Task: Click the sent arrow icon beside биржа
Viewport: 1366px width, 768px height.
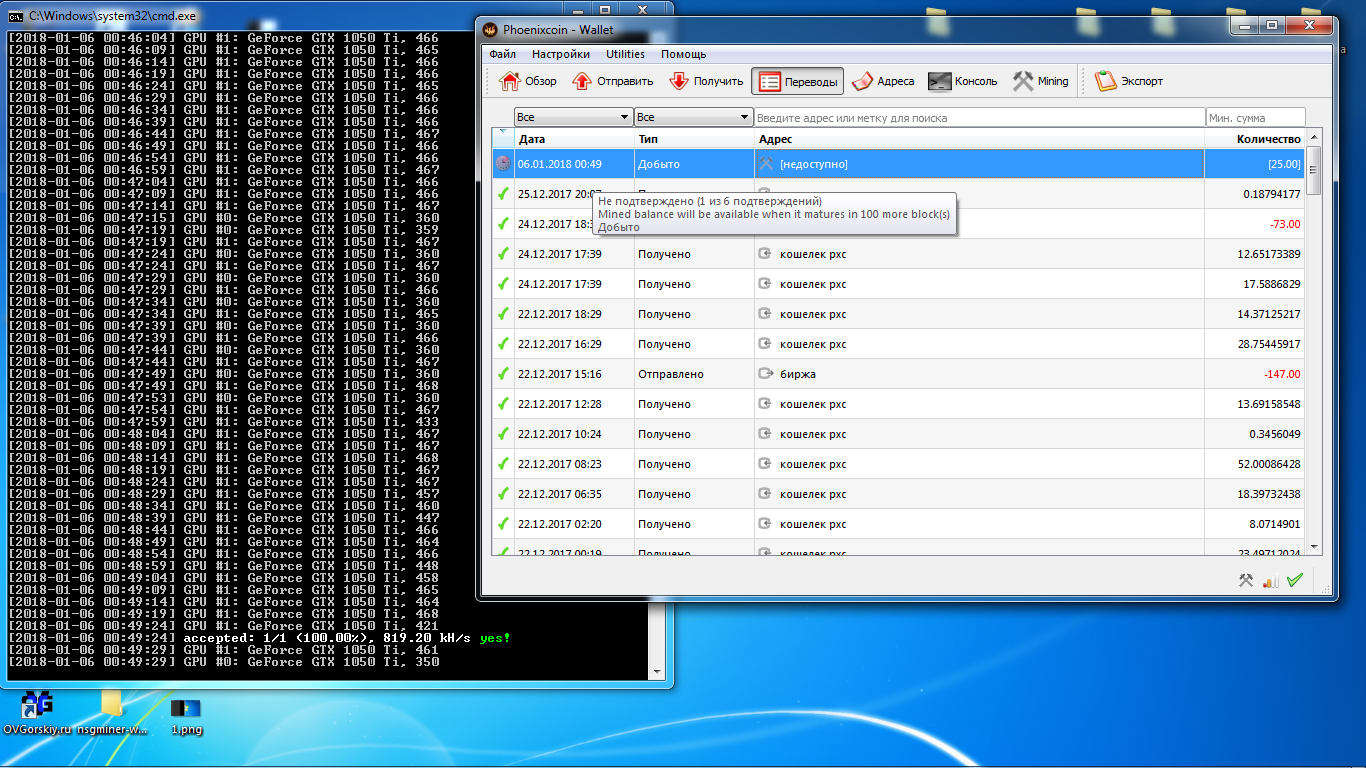Action: pos(767,374)
